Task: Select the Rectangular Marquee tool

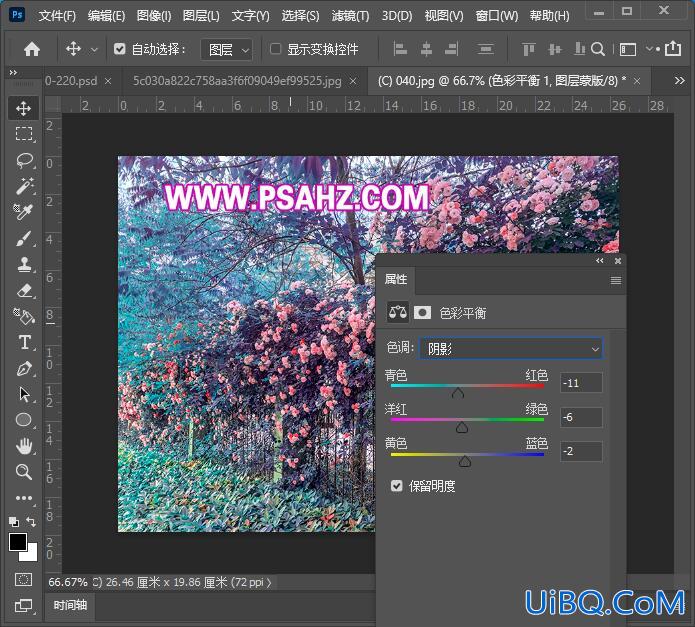Action: [23, 134]
